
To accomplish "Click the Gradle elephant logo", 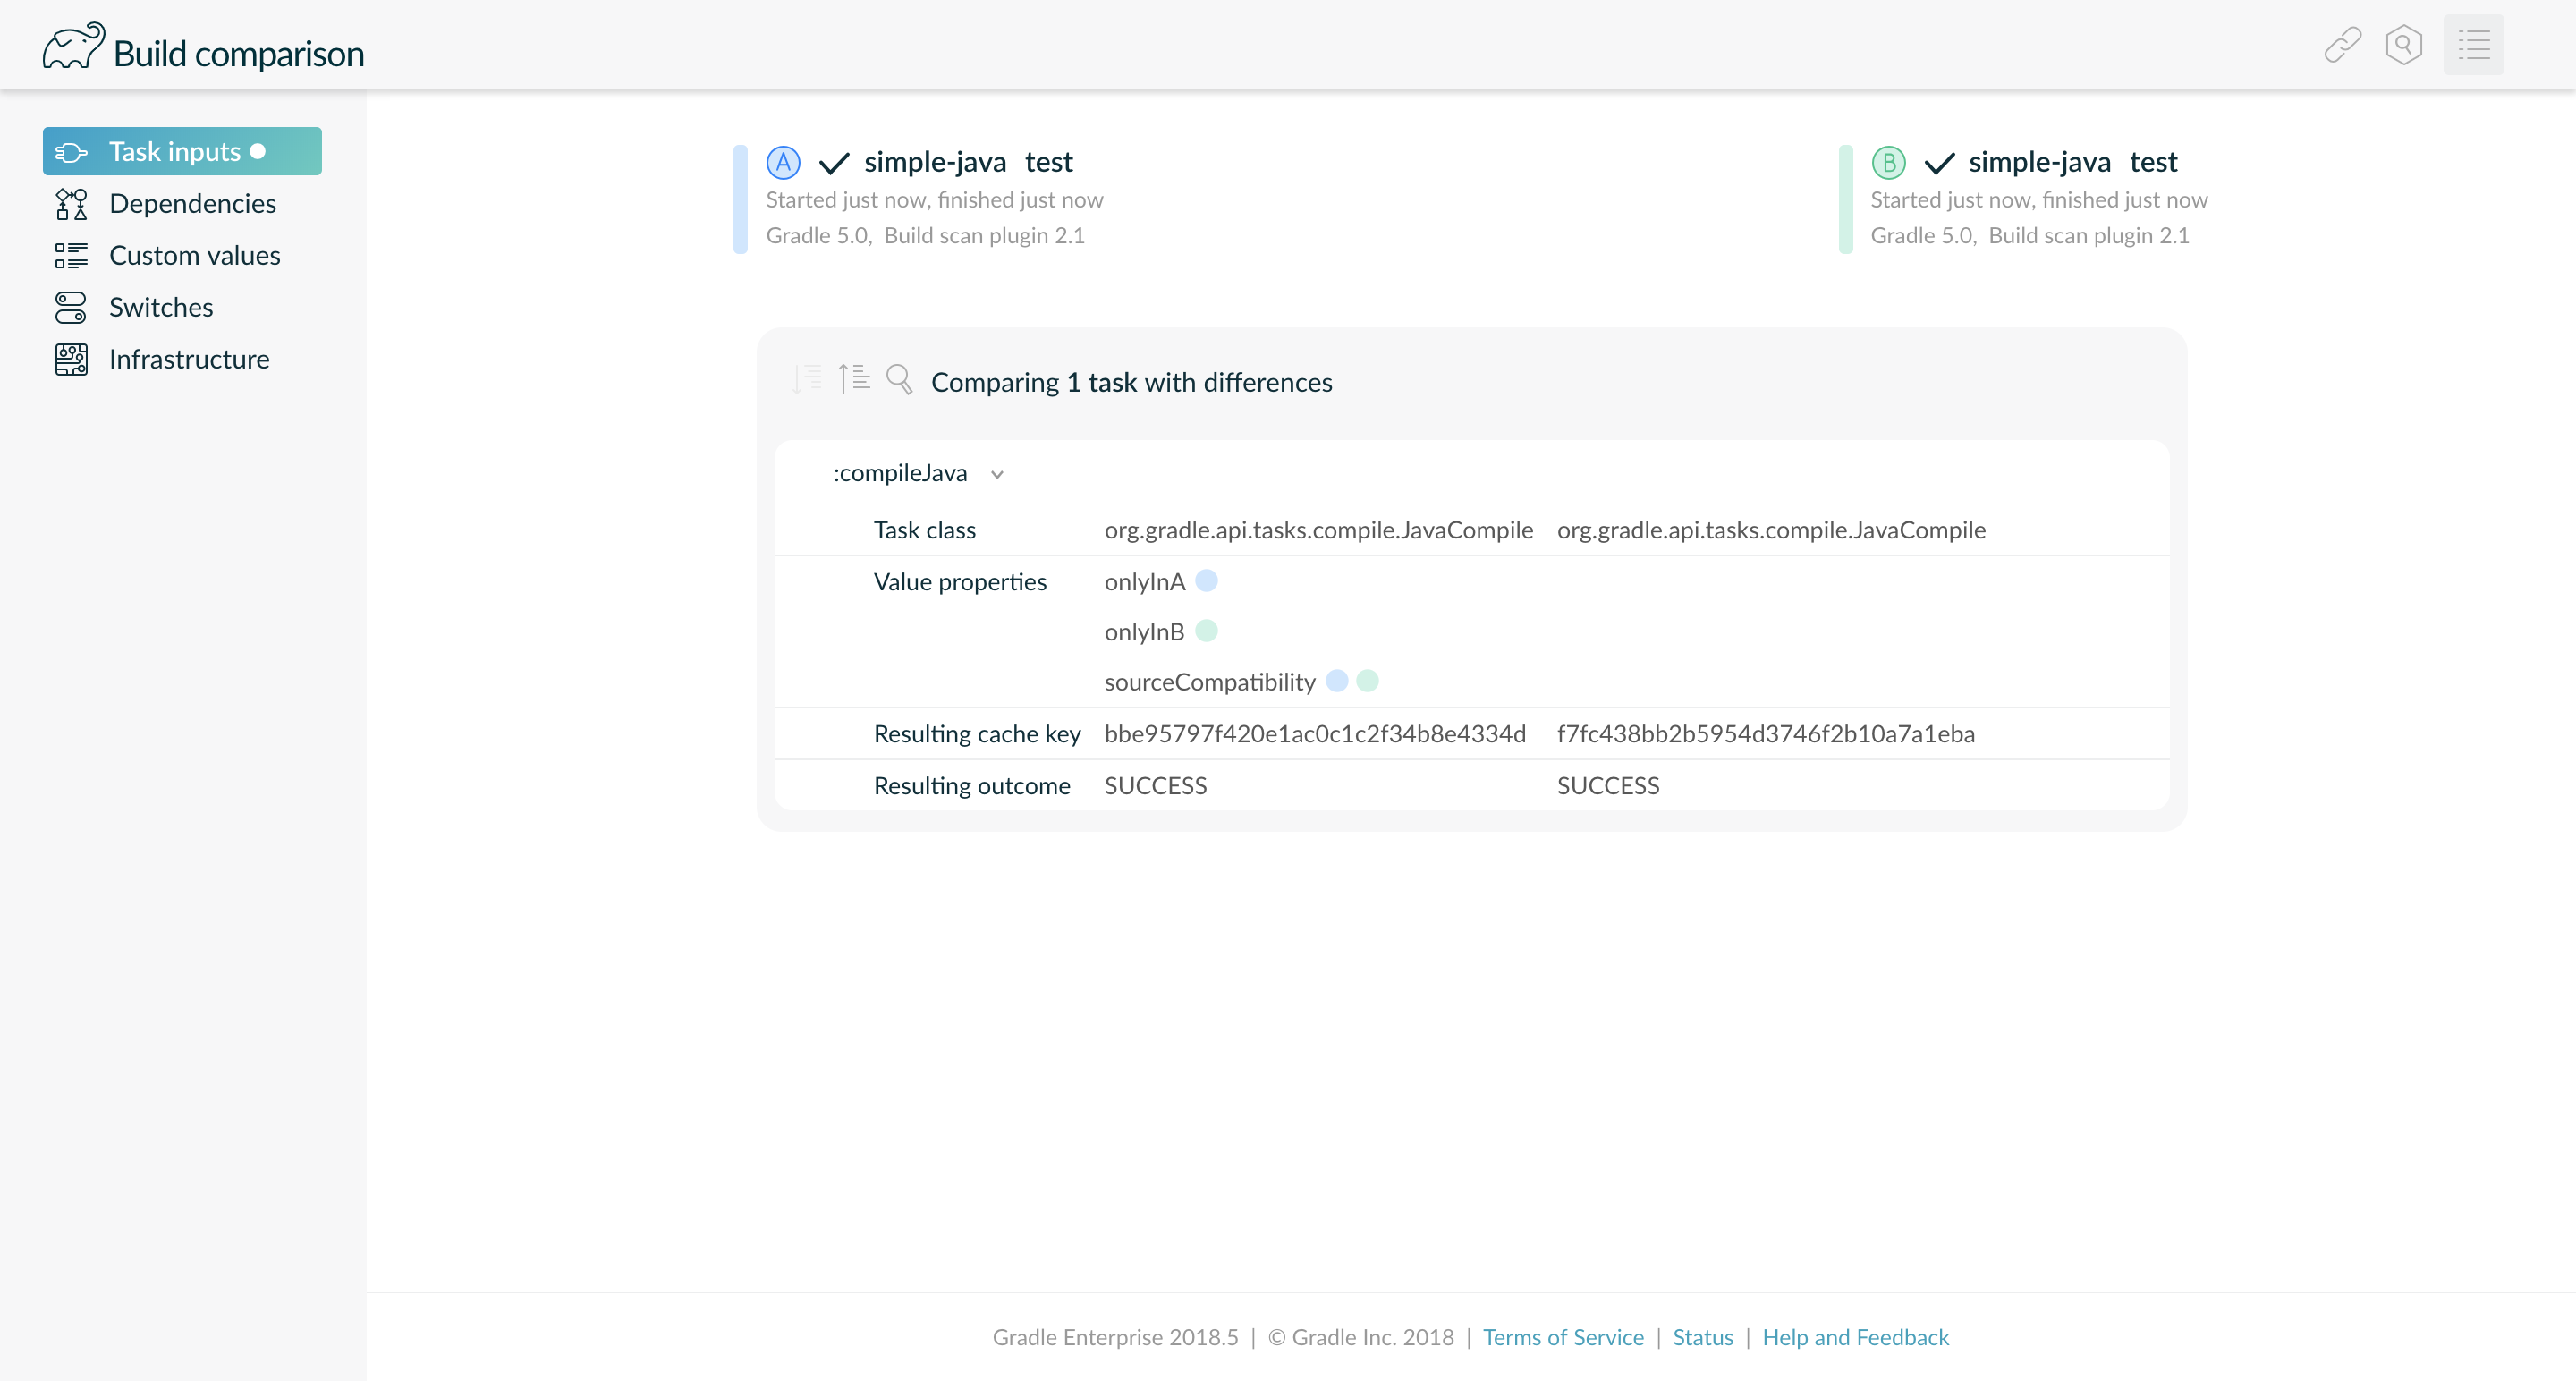I will pyautogui.click(x=73, y=47).
